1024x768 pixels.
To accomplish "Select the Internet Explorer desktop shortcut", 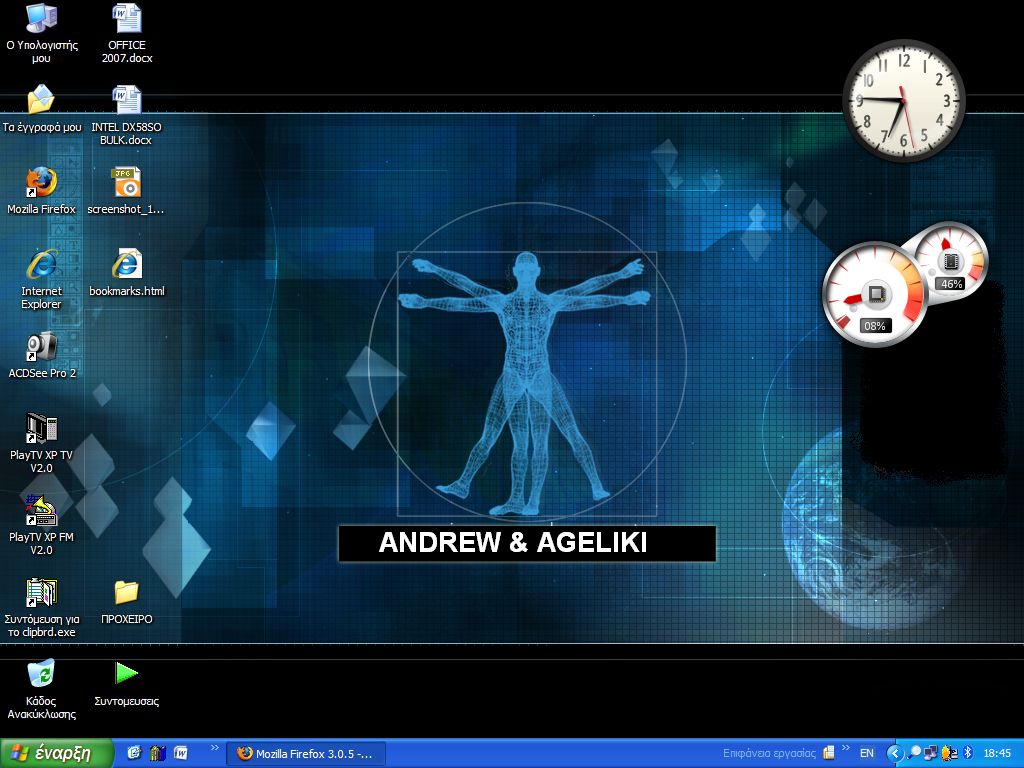I will [x=41, y=280].
